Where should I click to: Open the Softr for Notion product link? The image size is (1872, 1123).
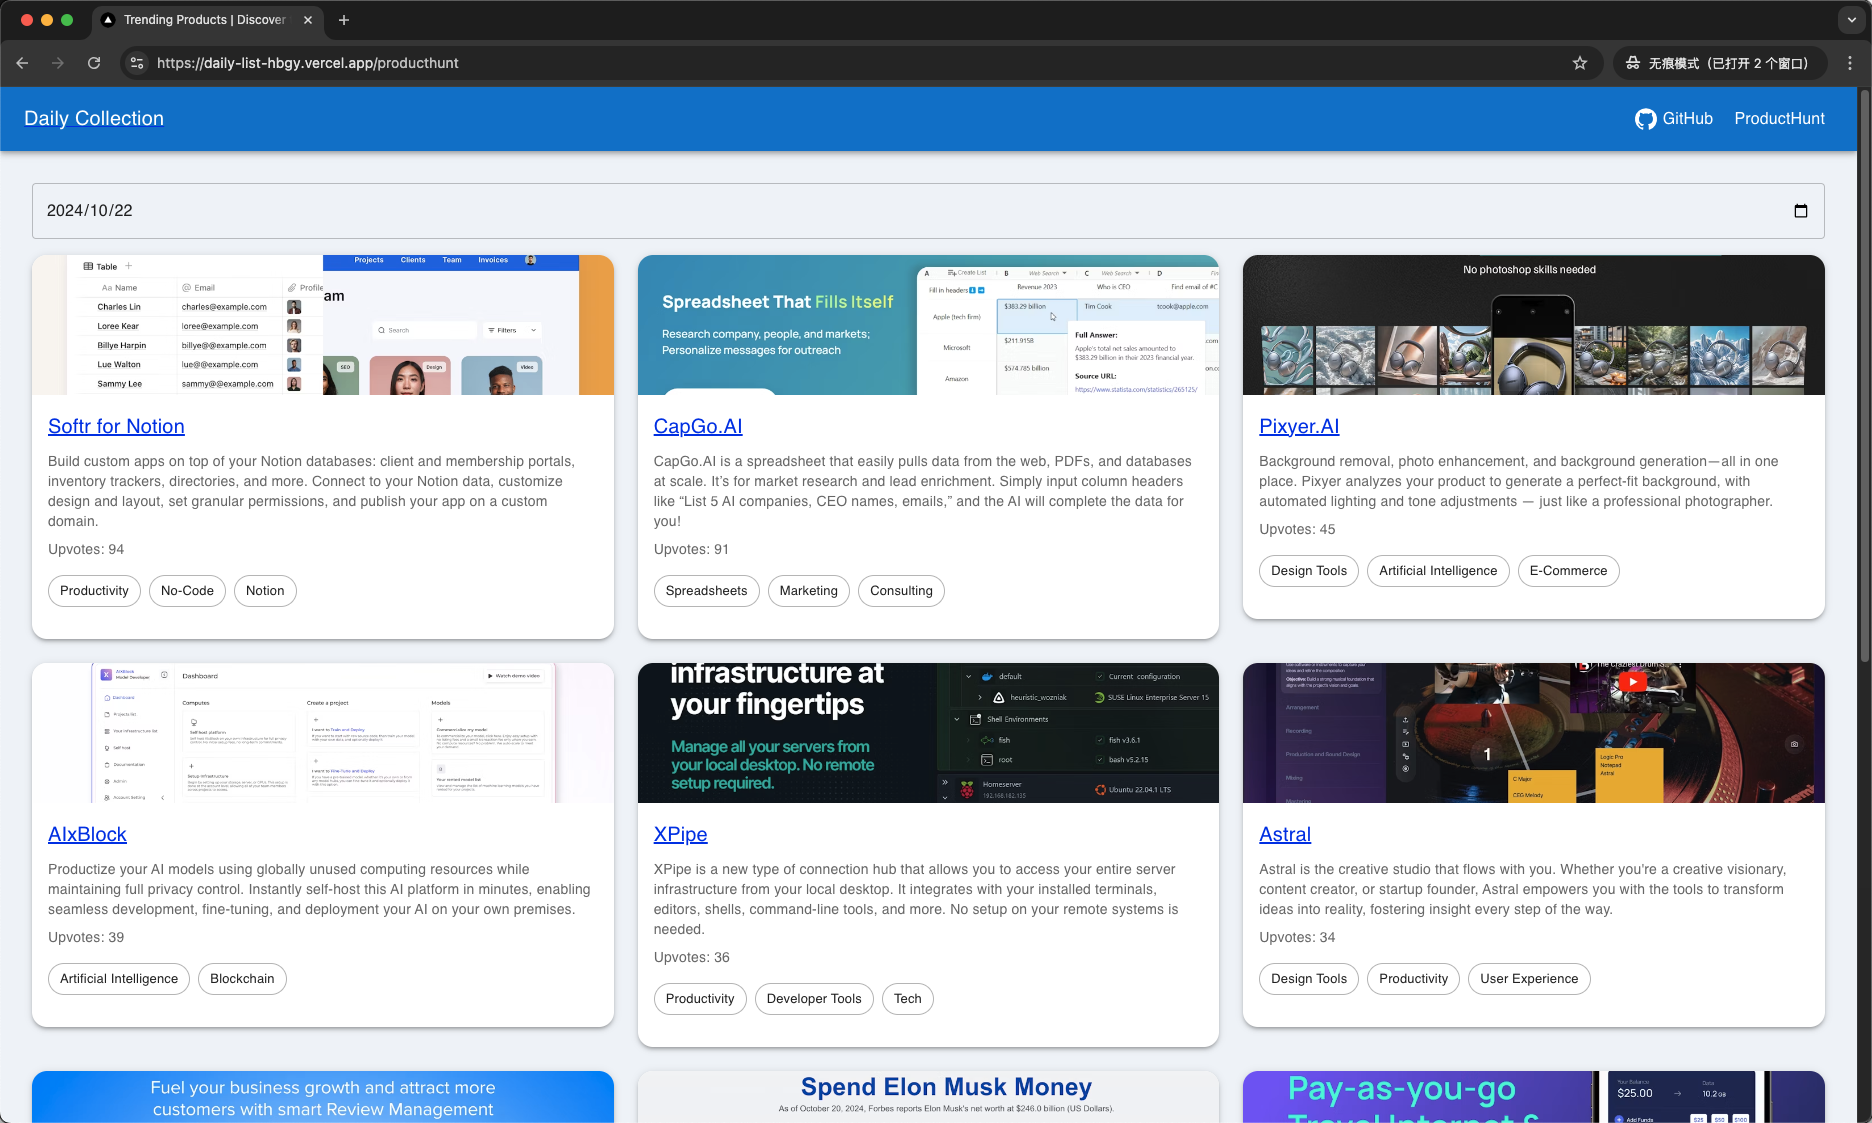[116, 426]
